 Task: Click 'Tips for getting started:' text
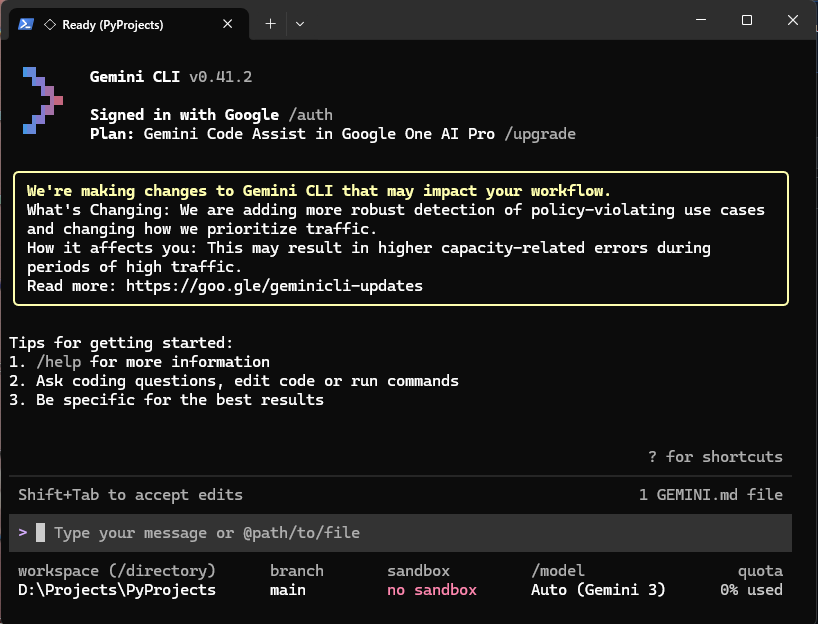point(121,343)
